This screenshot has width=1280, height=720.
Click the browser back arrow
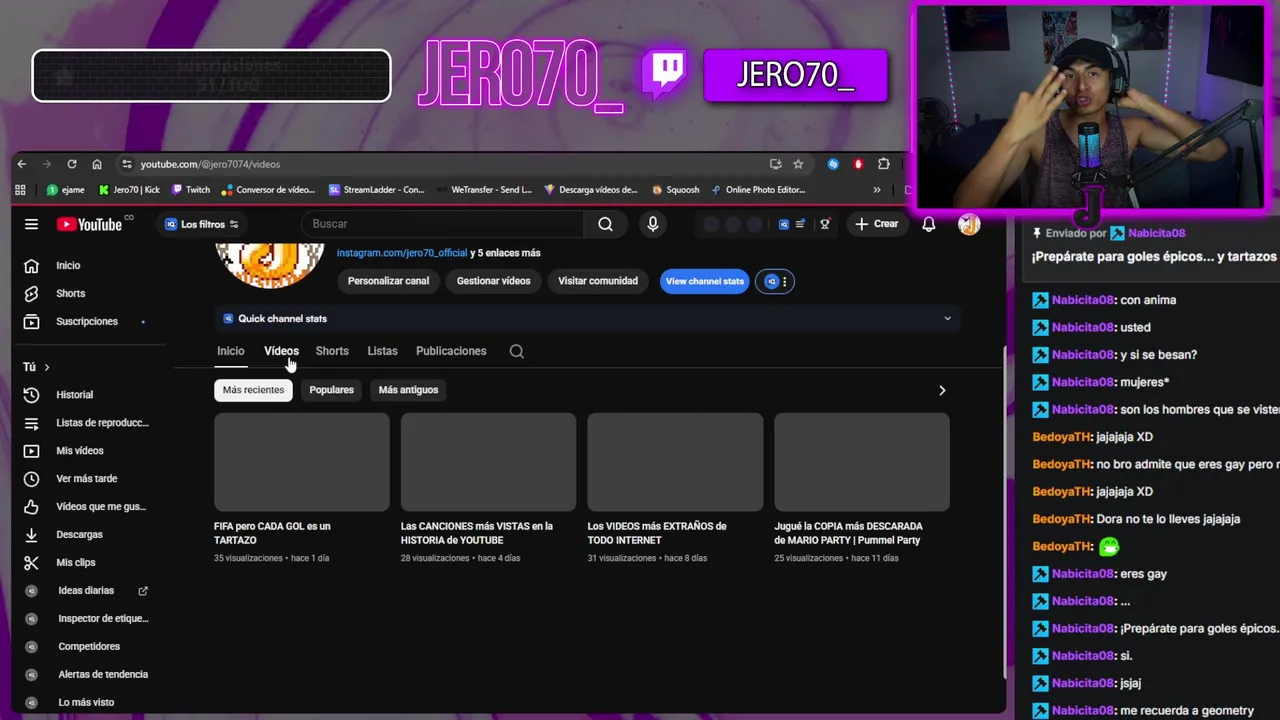click(x=22, y=164)
